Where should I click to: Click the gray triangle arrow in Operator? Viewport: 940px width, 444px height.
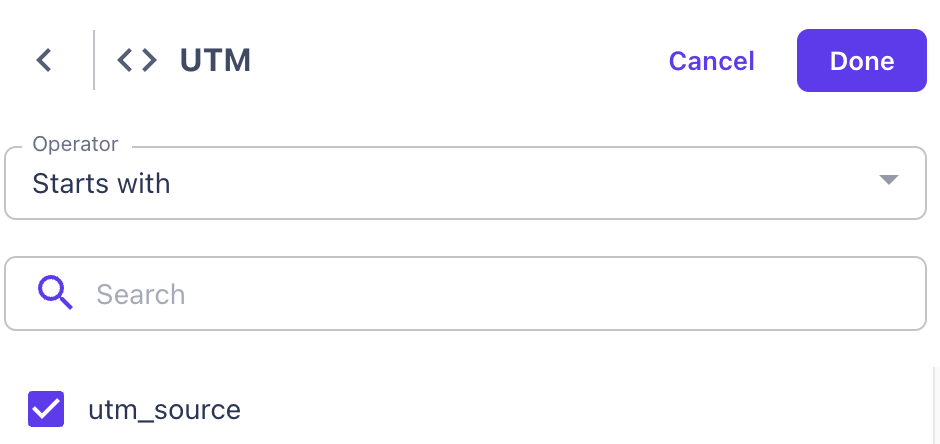coord(888,181)
